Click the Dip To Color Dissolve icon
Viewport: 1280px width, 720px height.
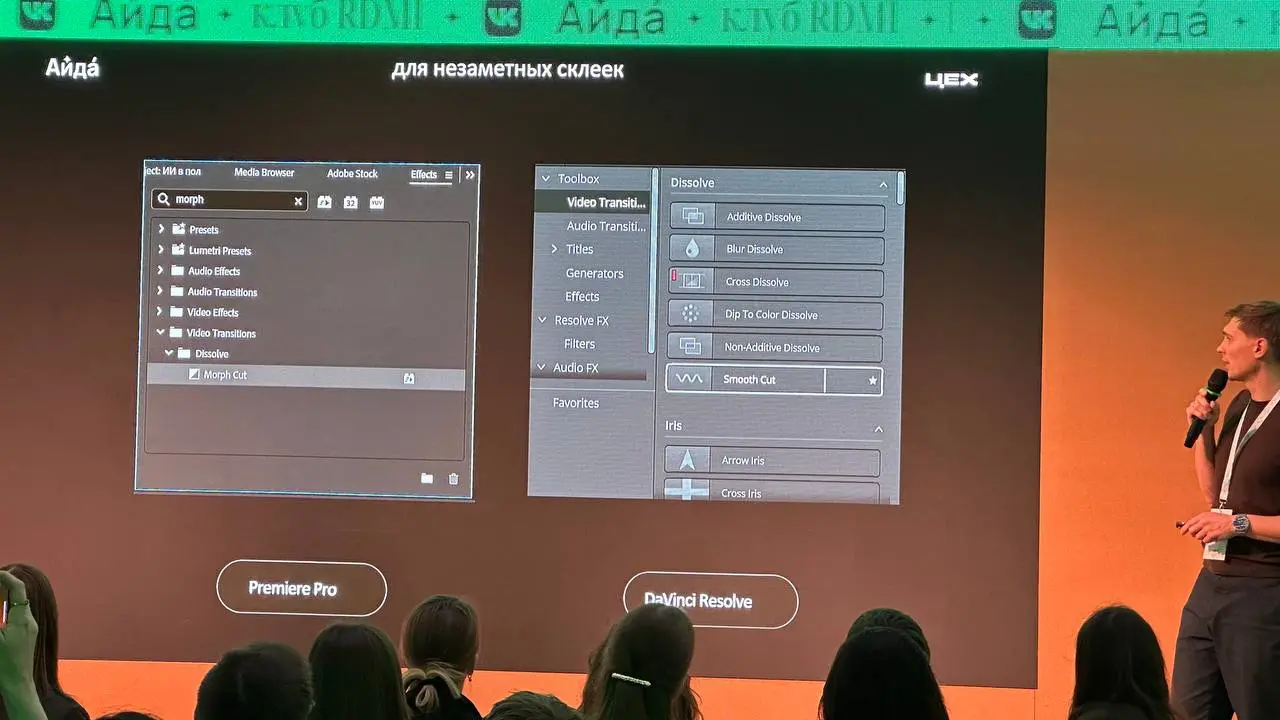pyautogui.click(x=691, y=314)
